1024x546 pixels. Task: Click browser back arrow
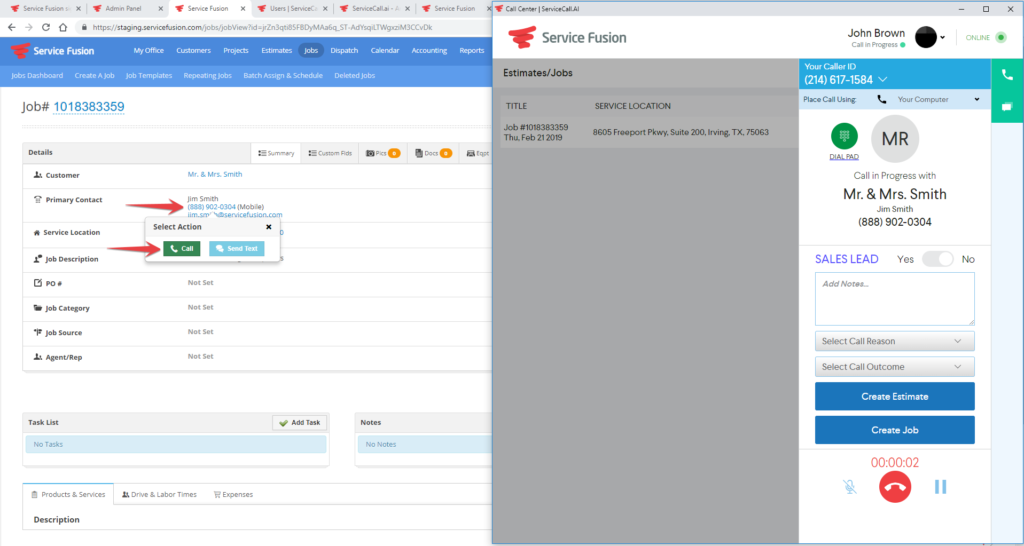pyautogui.click(x=11, y=27)
